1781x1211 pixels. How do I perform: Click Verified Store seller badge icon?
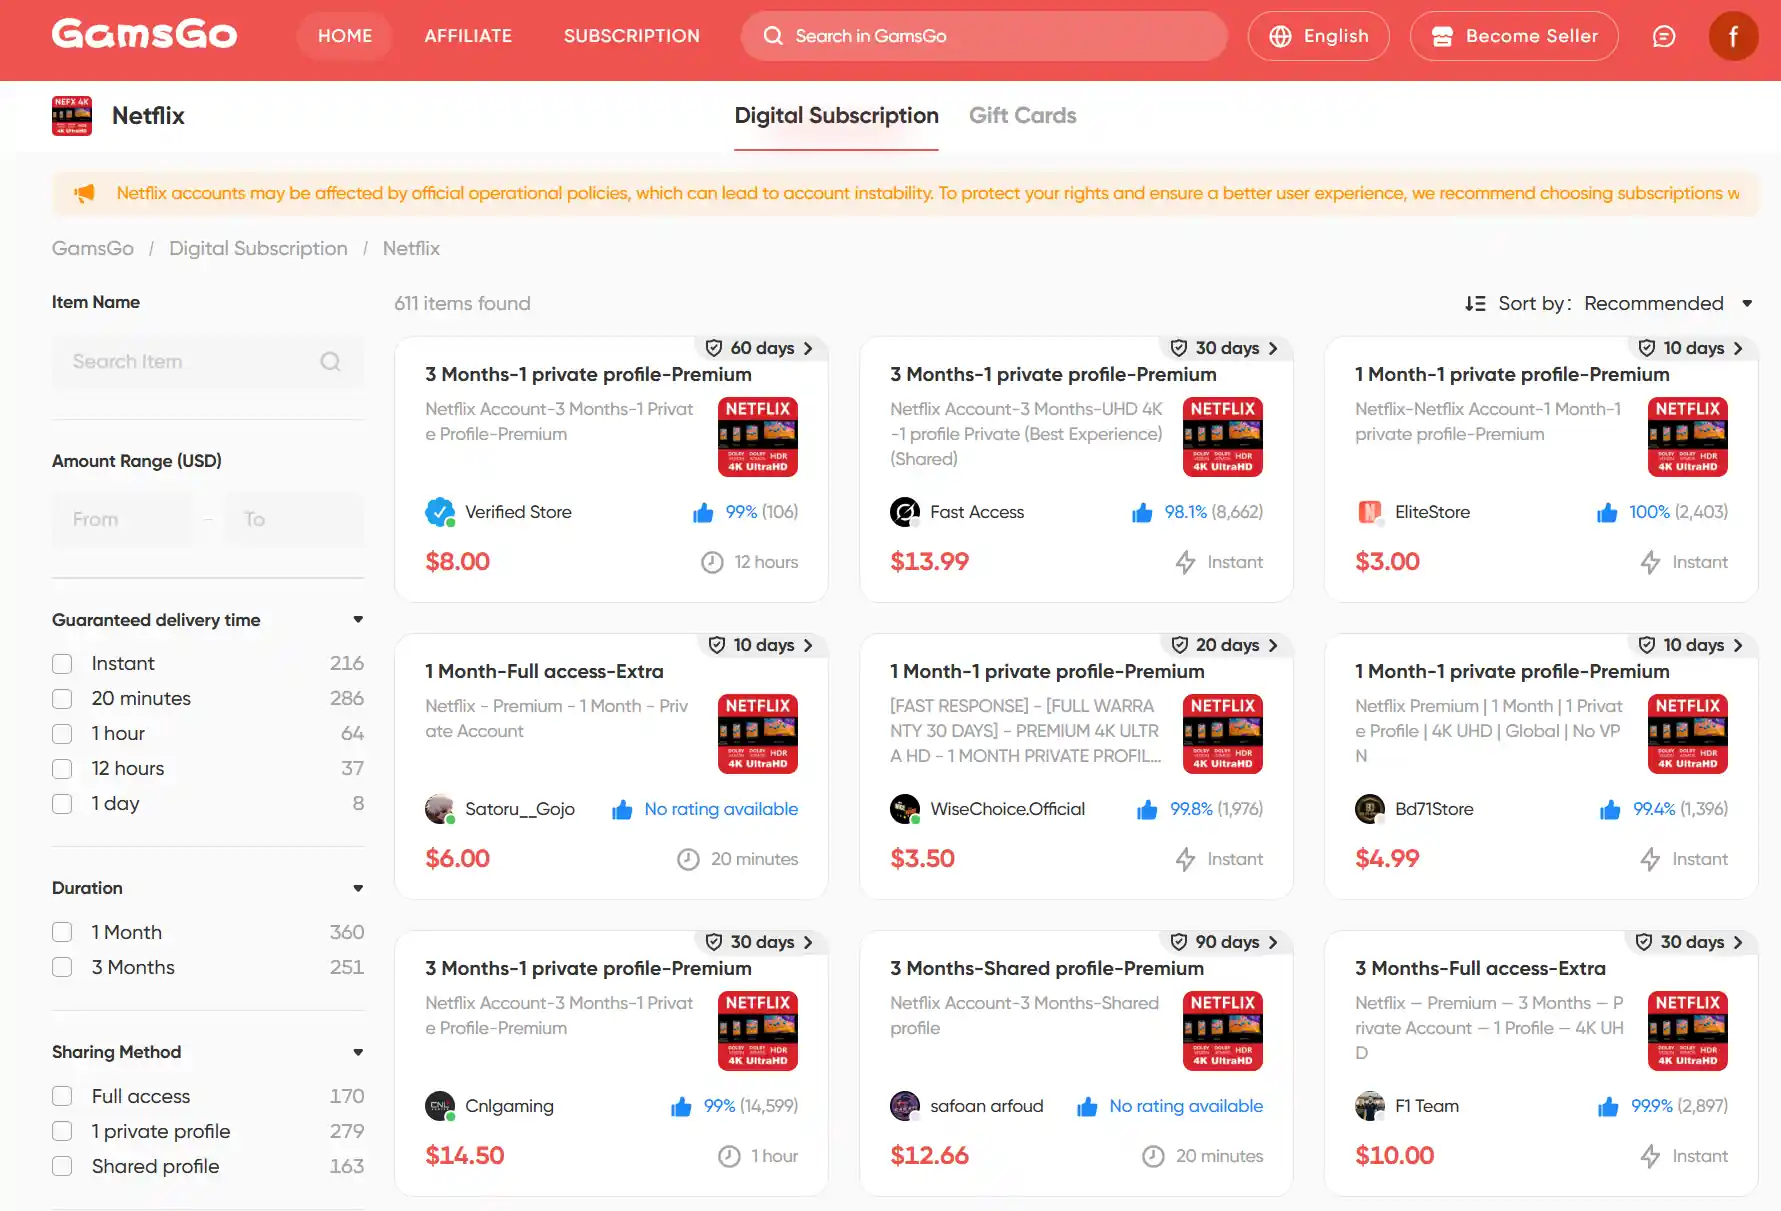[x=440, y=512]
